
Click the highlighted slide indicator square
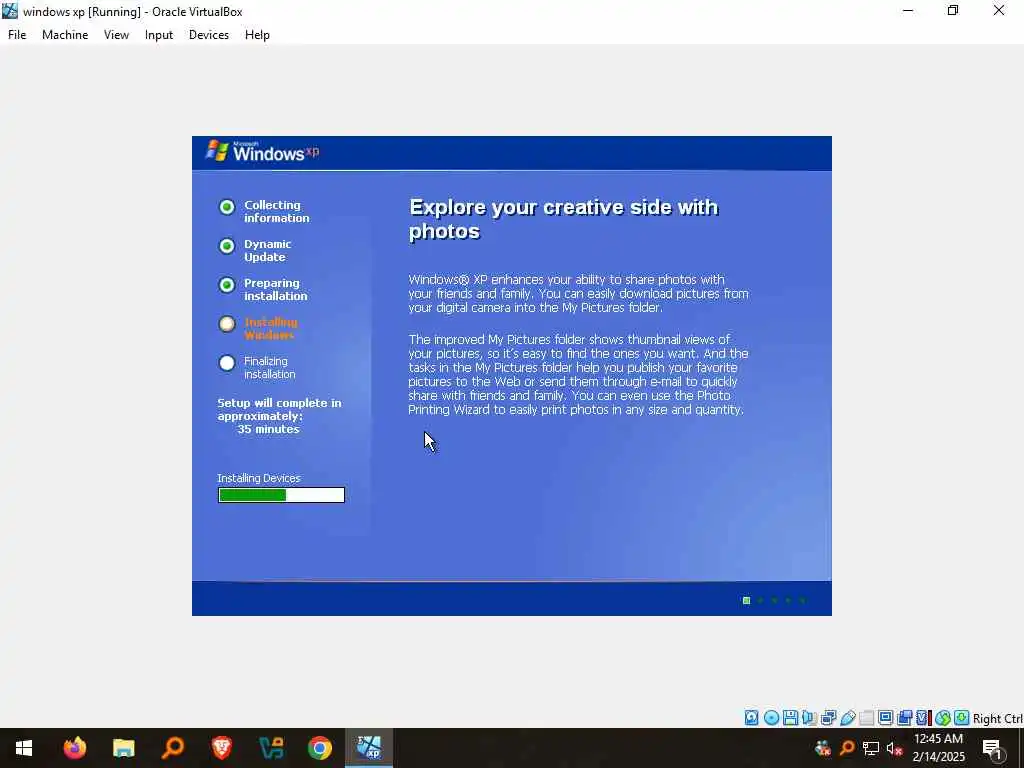(x=746, y=600)
